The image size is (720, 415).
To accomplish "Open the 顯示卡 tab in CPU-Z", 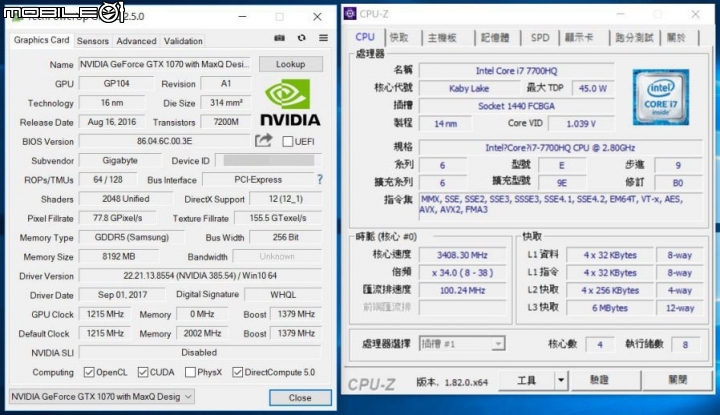I will coord(579,38).
